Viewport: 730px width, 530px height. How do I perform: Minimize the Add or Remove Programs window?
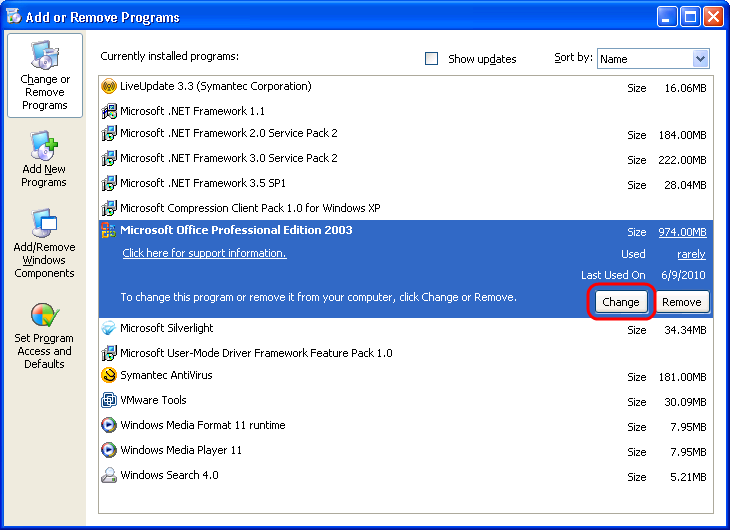(x=667, y=17)
